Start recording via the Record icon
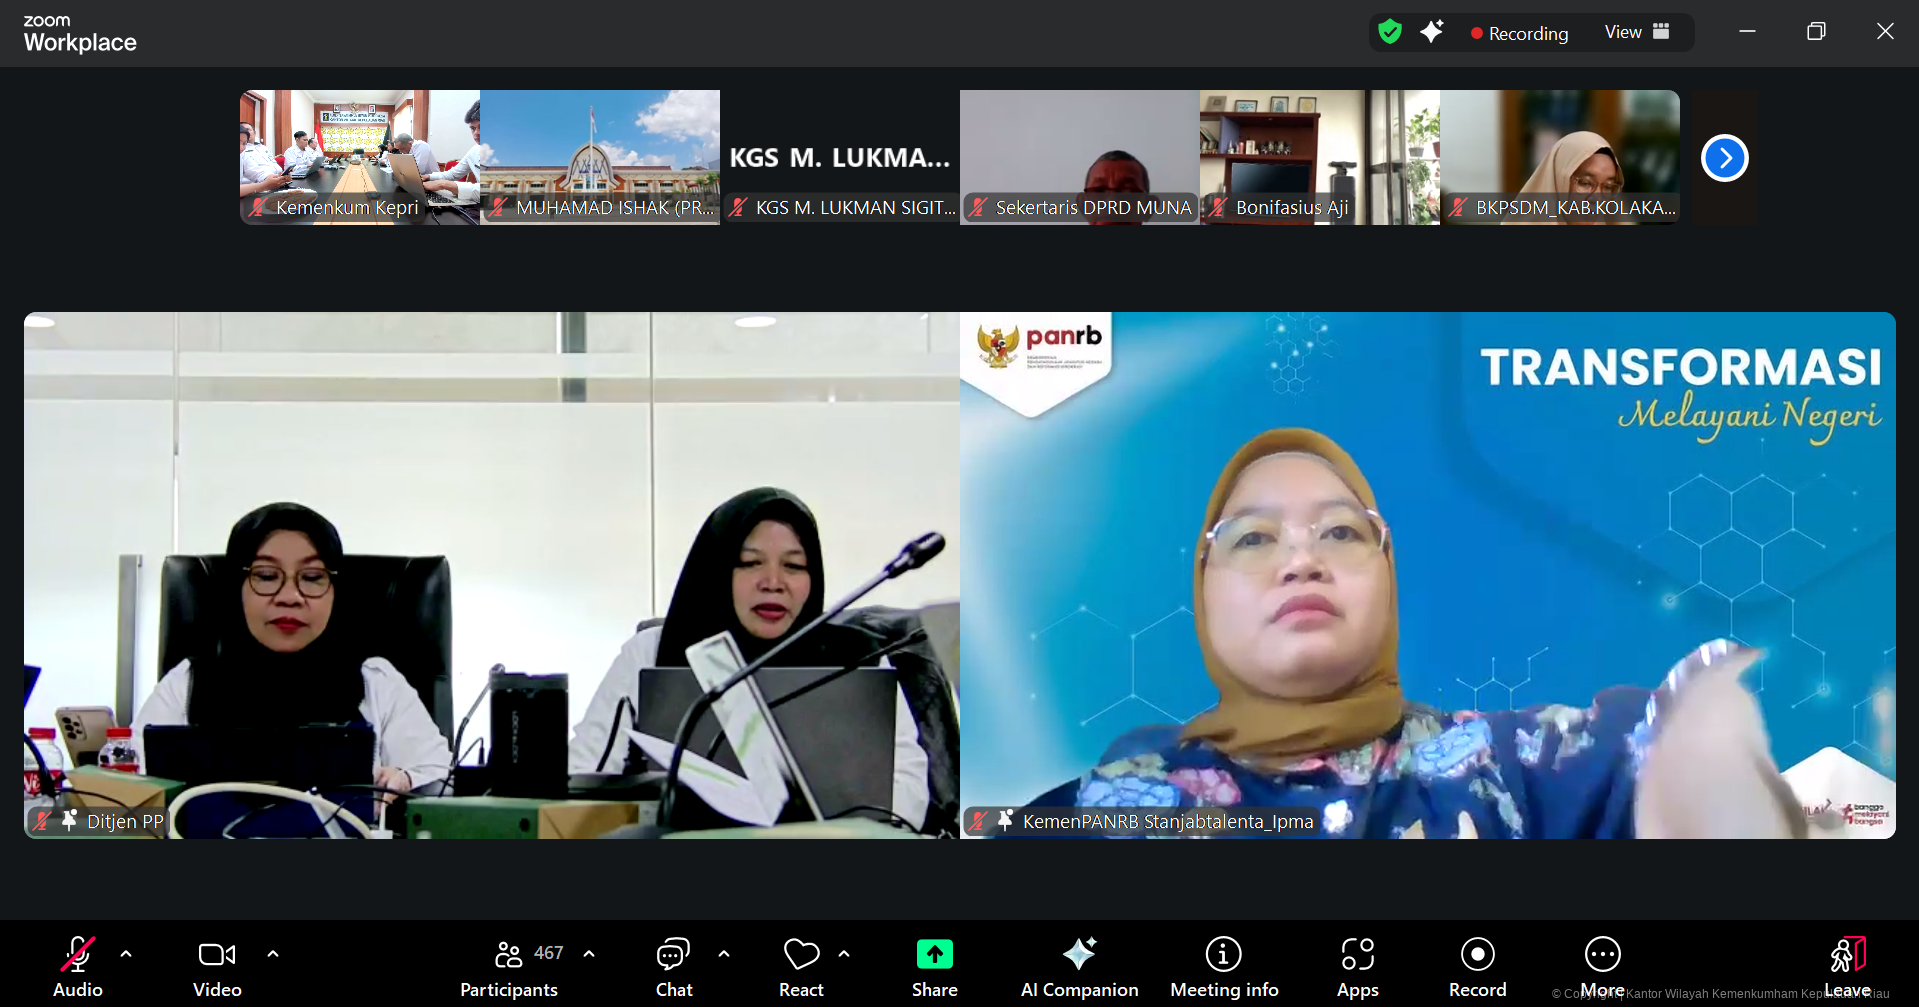This screenshot has height=1008, width=1919. pos(1477,955)
